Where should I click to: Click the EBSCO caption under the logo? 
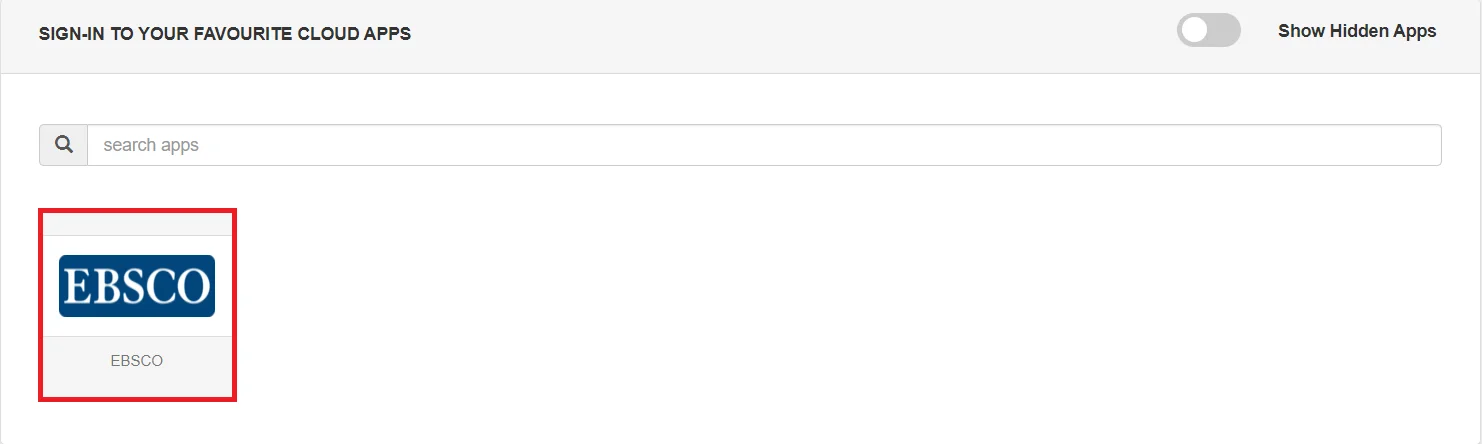[x=137, y=361]
